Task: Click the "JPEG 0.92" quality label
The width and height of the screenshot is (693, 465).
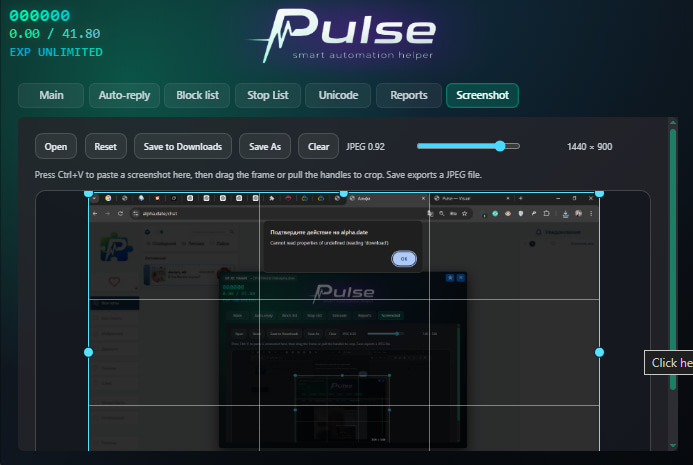Action: pos(366,147)
